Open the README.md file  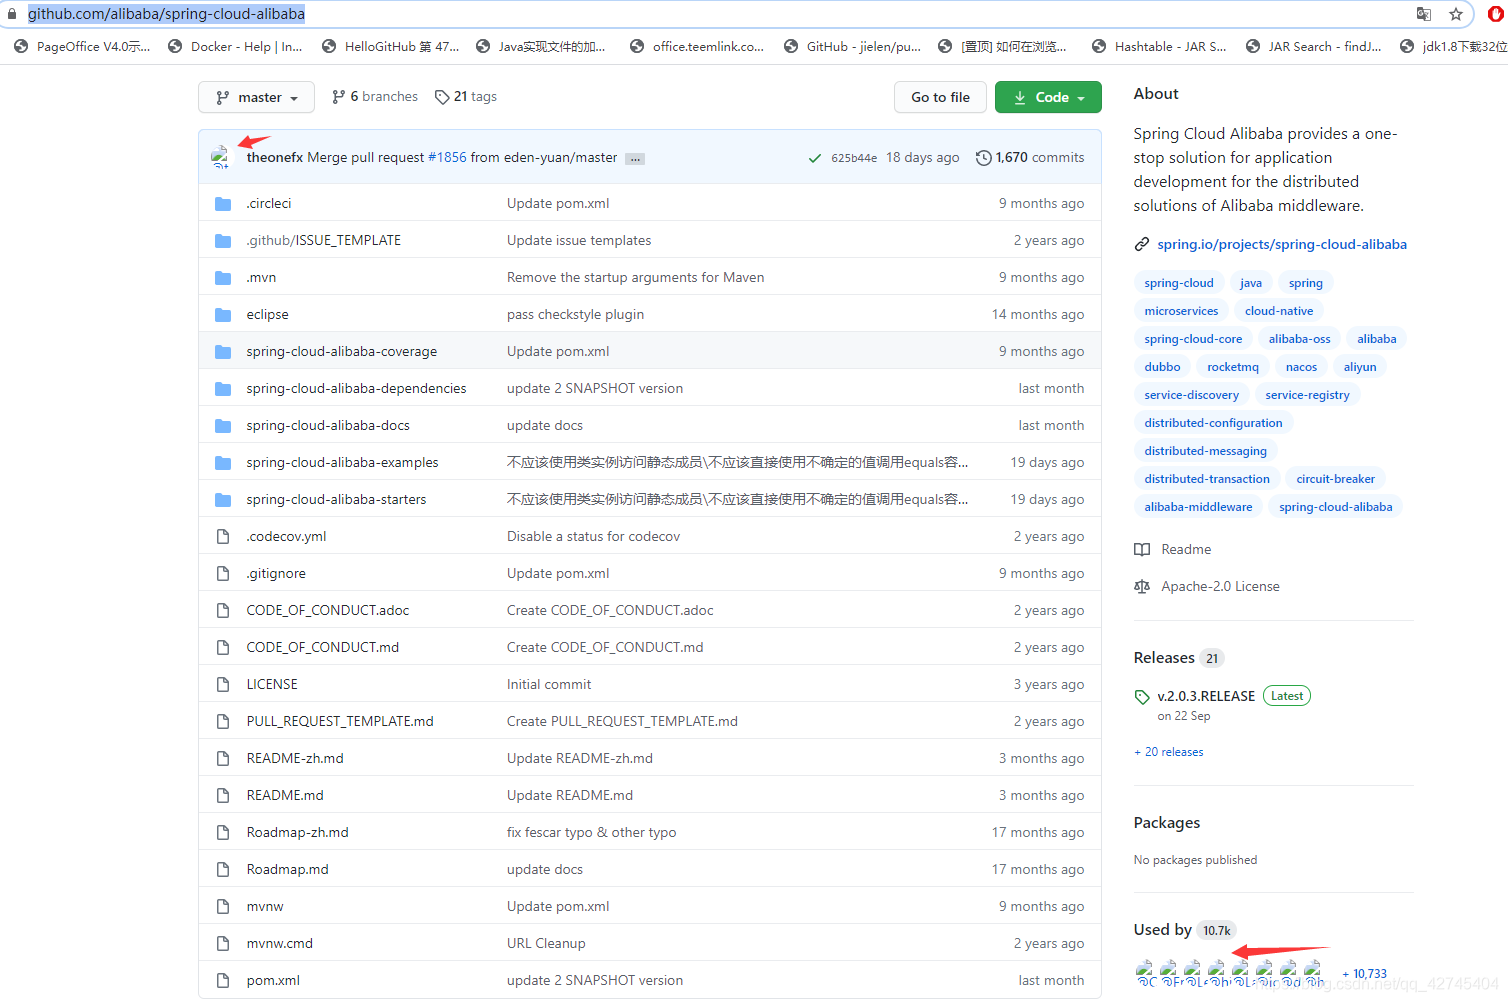(x=285, y=795)
